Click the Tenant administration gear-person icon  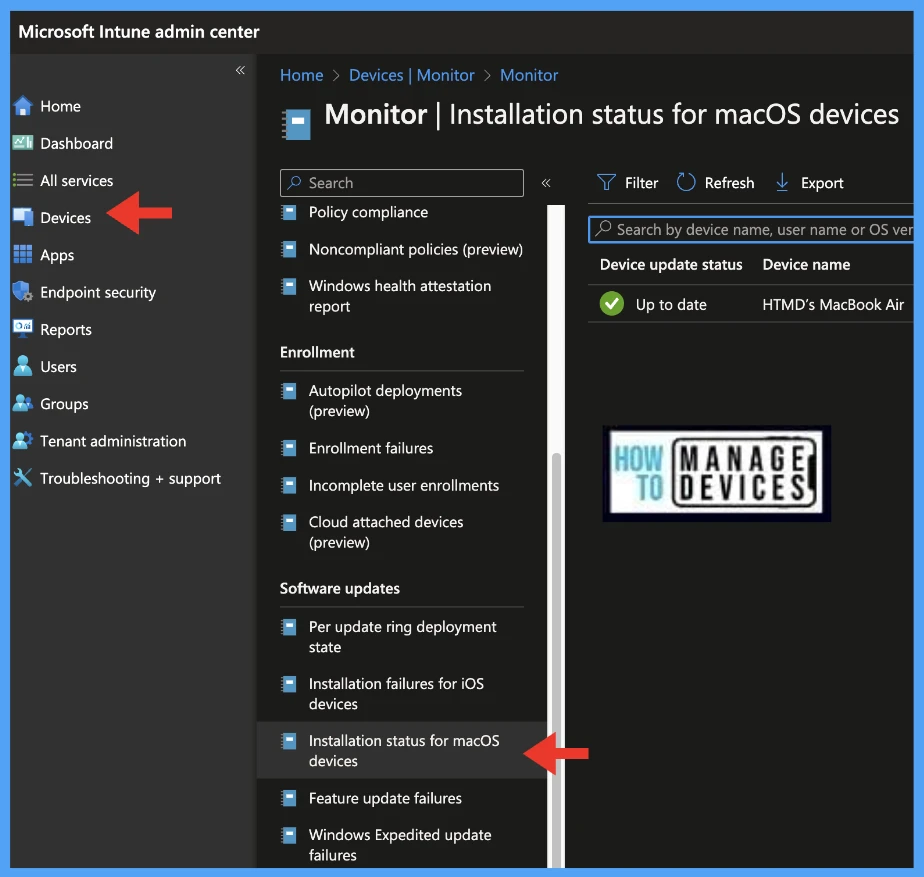[x=23, y=440]
